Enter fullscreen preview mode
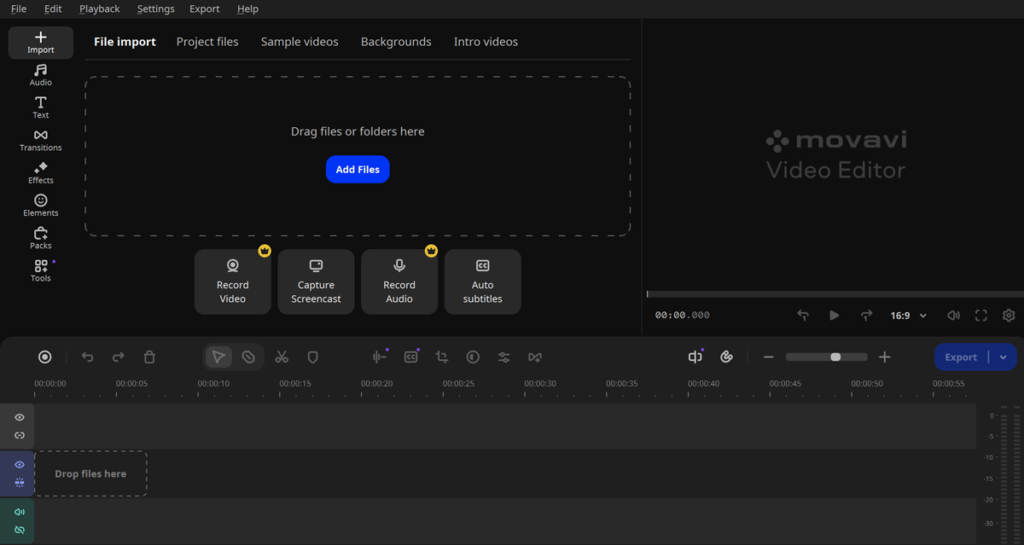1024x545 pixels. pos(981,315)
